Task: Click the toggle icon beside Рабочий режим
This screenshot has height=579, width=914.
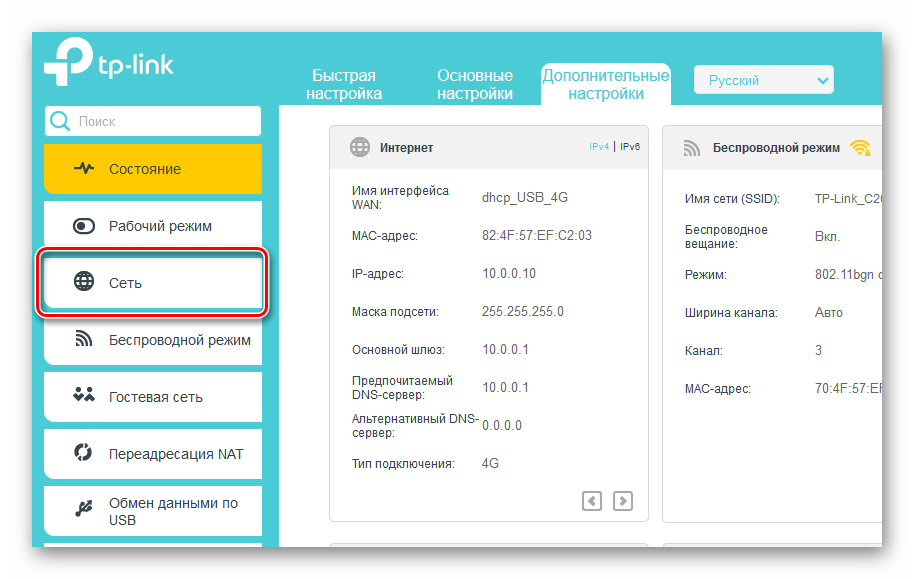Action: [x=83, y=226]
